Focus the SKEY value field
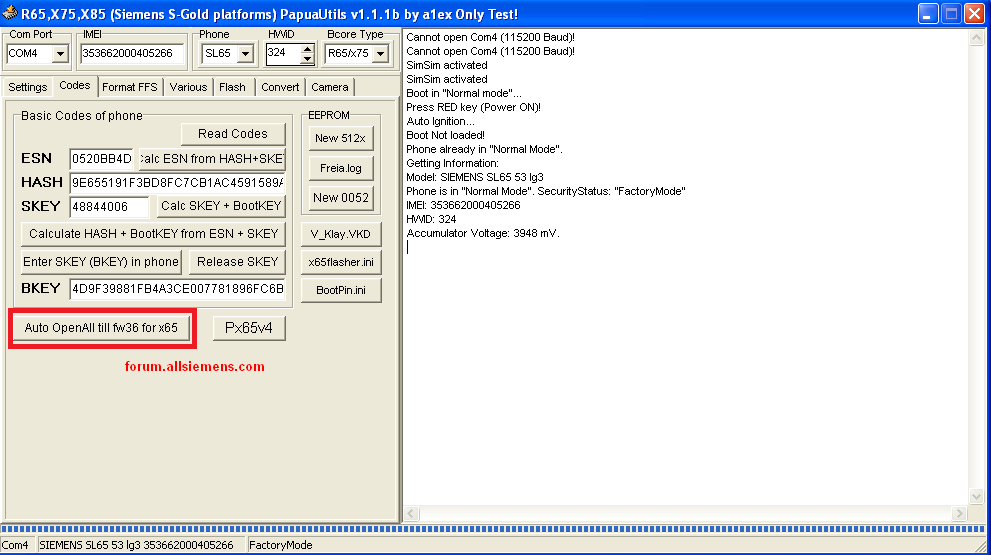Image resolution: width=991 pixels, height=555 pixels. (x=109, y=206)
